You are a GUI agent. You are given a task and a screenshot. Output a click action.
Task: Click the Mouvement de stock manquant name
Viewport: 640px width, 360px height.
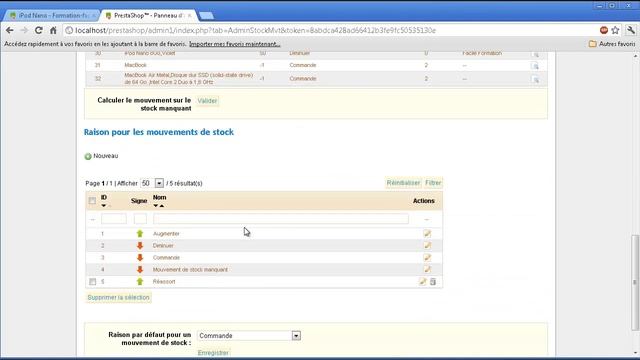[x=190, y=270]
